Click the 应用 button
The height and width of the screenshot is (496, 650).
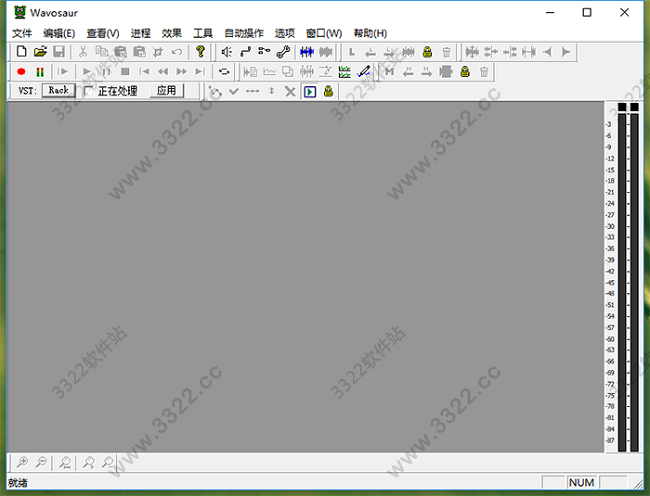click(166, 90)
